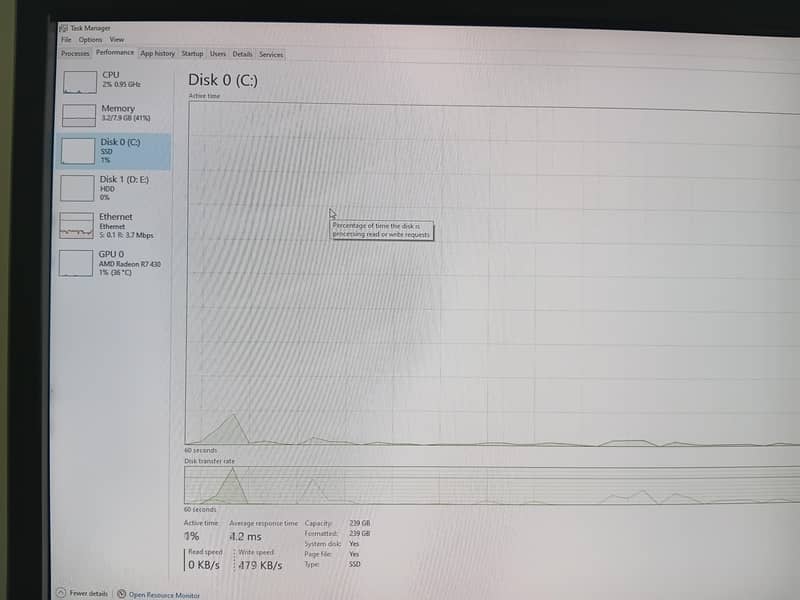Screen dimensions: 800x600
Task: Switch to the App history tab
Action: (x=157, y=53)
